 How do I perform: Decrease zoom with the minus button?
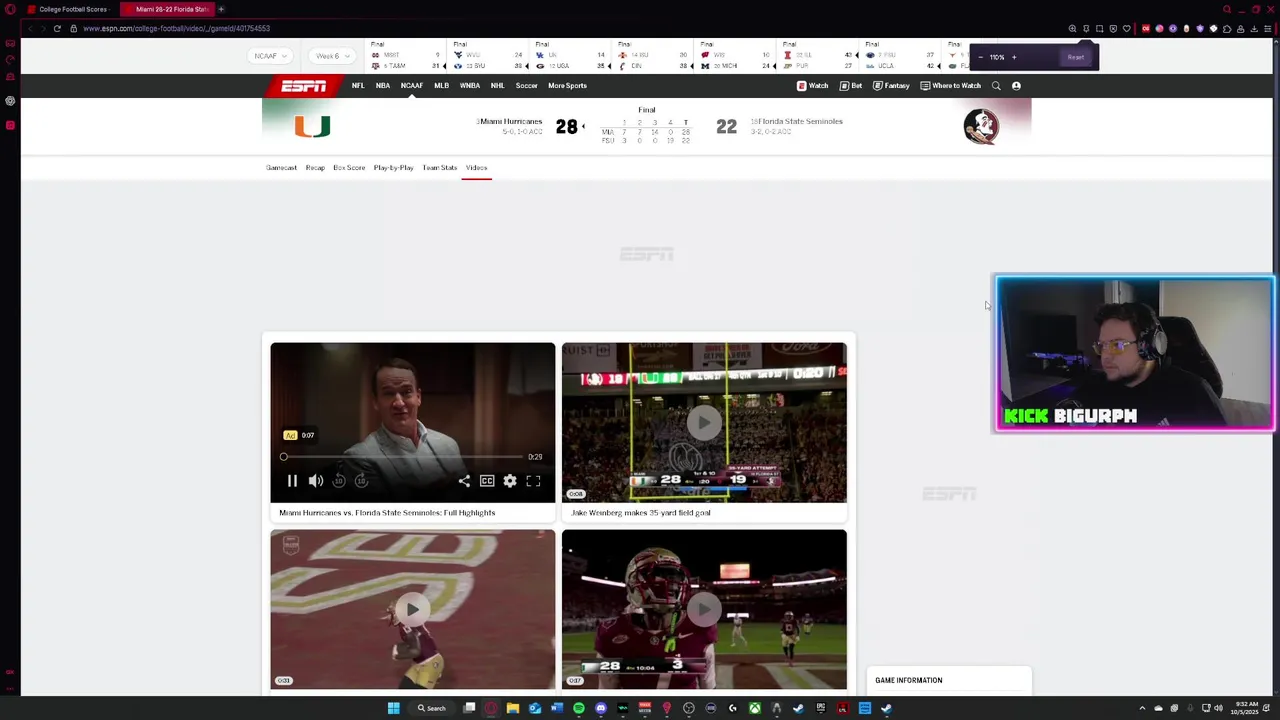pyautogui.click(x=980, y=57)
